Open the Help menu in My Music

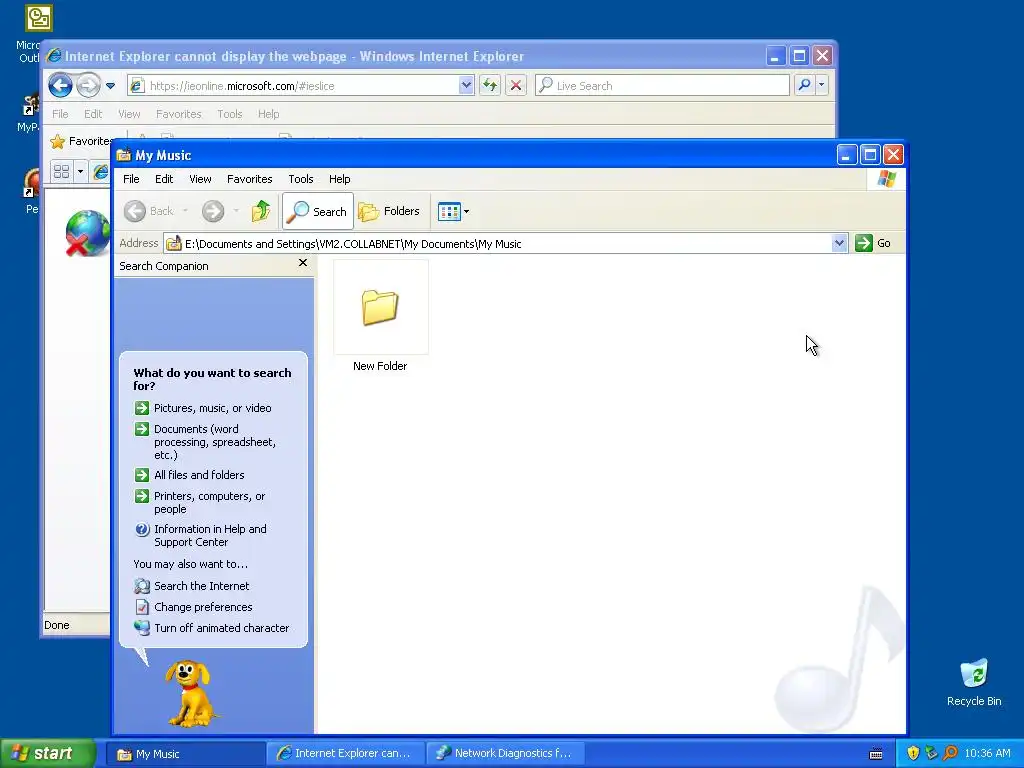[x=339, y=179]
